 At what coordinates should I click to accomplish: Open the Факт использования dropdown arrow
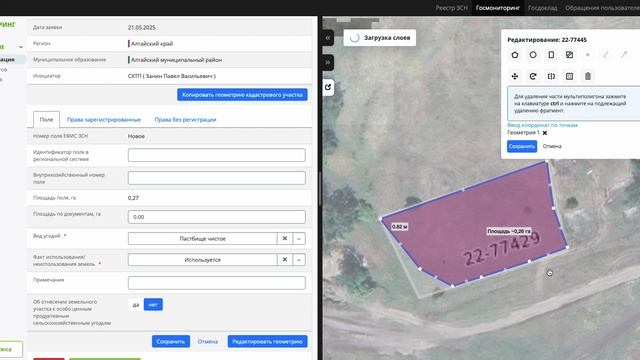tap(299, 260)
